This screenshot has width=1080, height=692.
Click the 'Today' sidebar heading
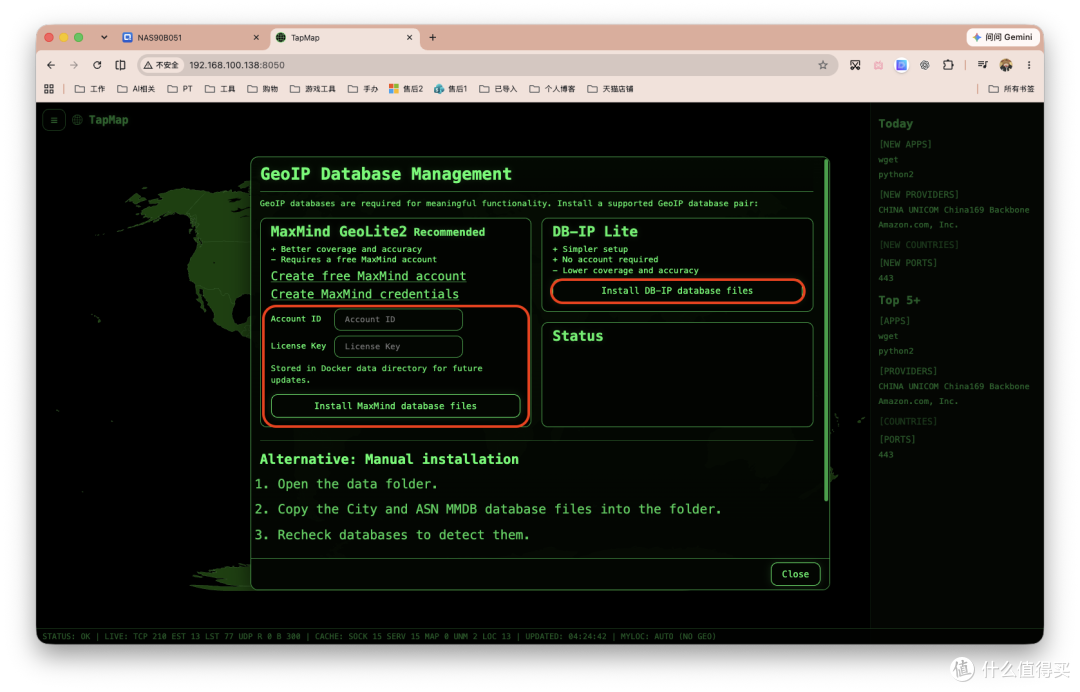895,124
